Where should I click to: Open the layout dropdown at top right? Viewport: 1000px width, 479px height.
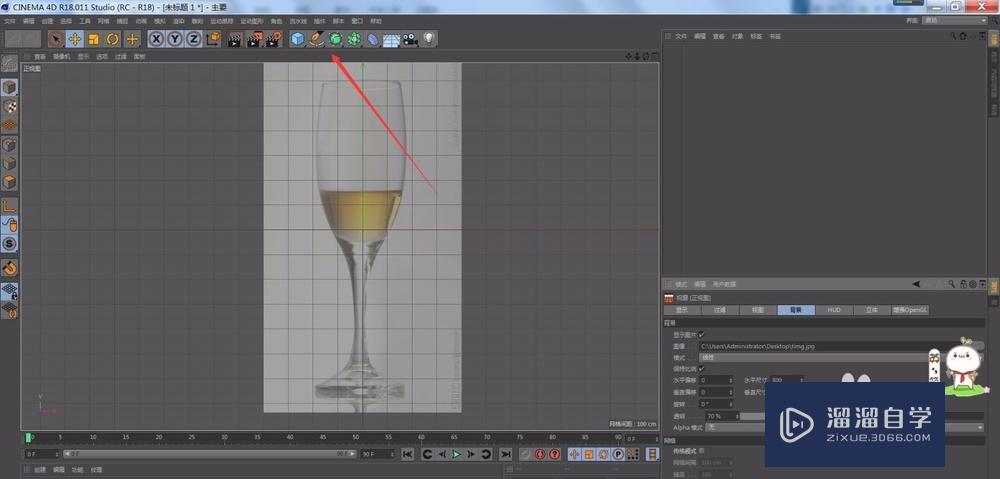(955, 20)
